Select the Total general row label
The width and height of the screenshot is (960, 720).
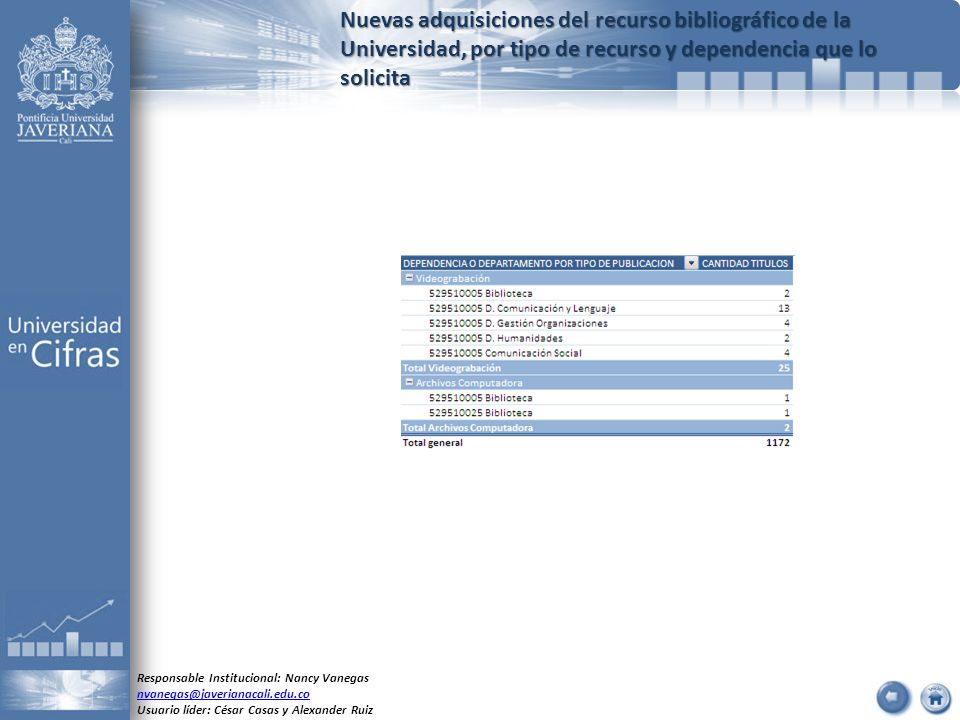click(x=433, y=443)
